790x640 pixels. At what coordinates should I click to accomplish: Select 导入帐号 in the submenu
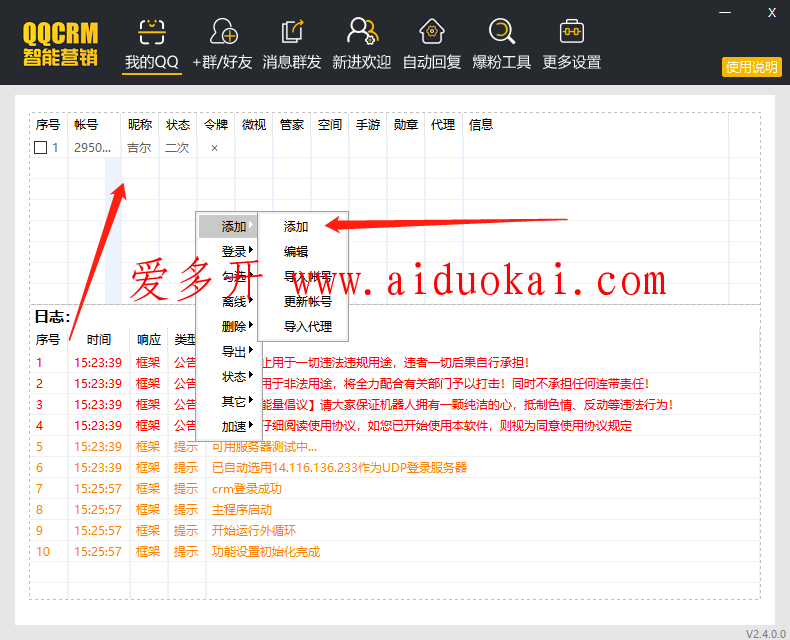pyautogui.click(x=308, y=277)
